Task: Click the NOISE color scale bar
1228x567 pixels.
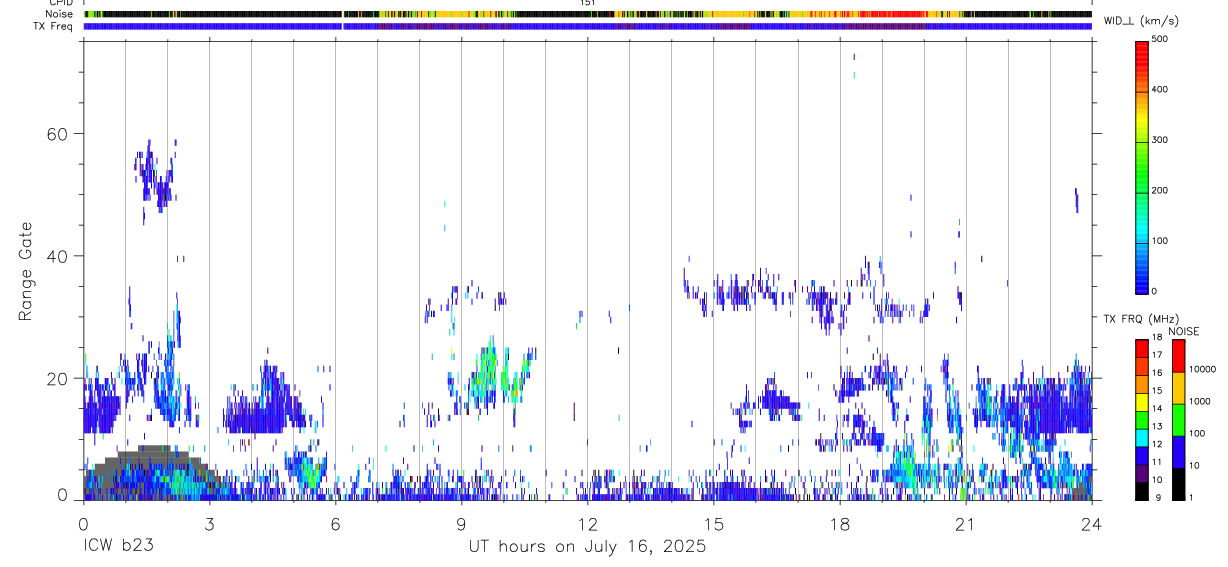Action: coord(1178,419)
